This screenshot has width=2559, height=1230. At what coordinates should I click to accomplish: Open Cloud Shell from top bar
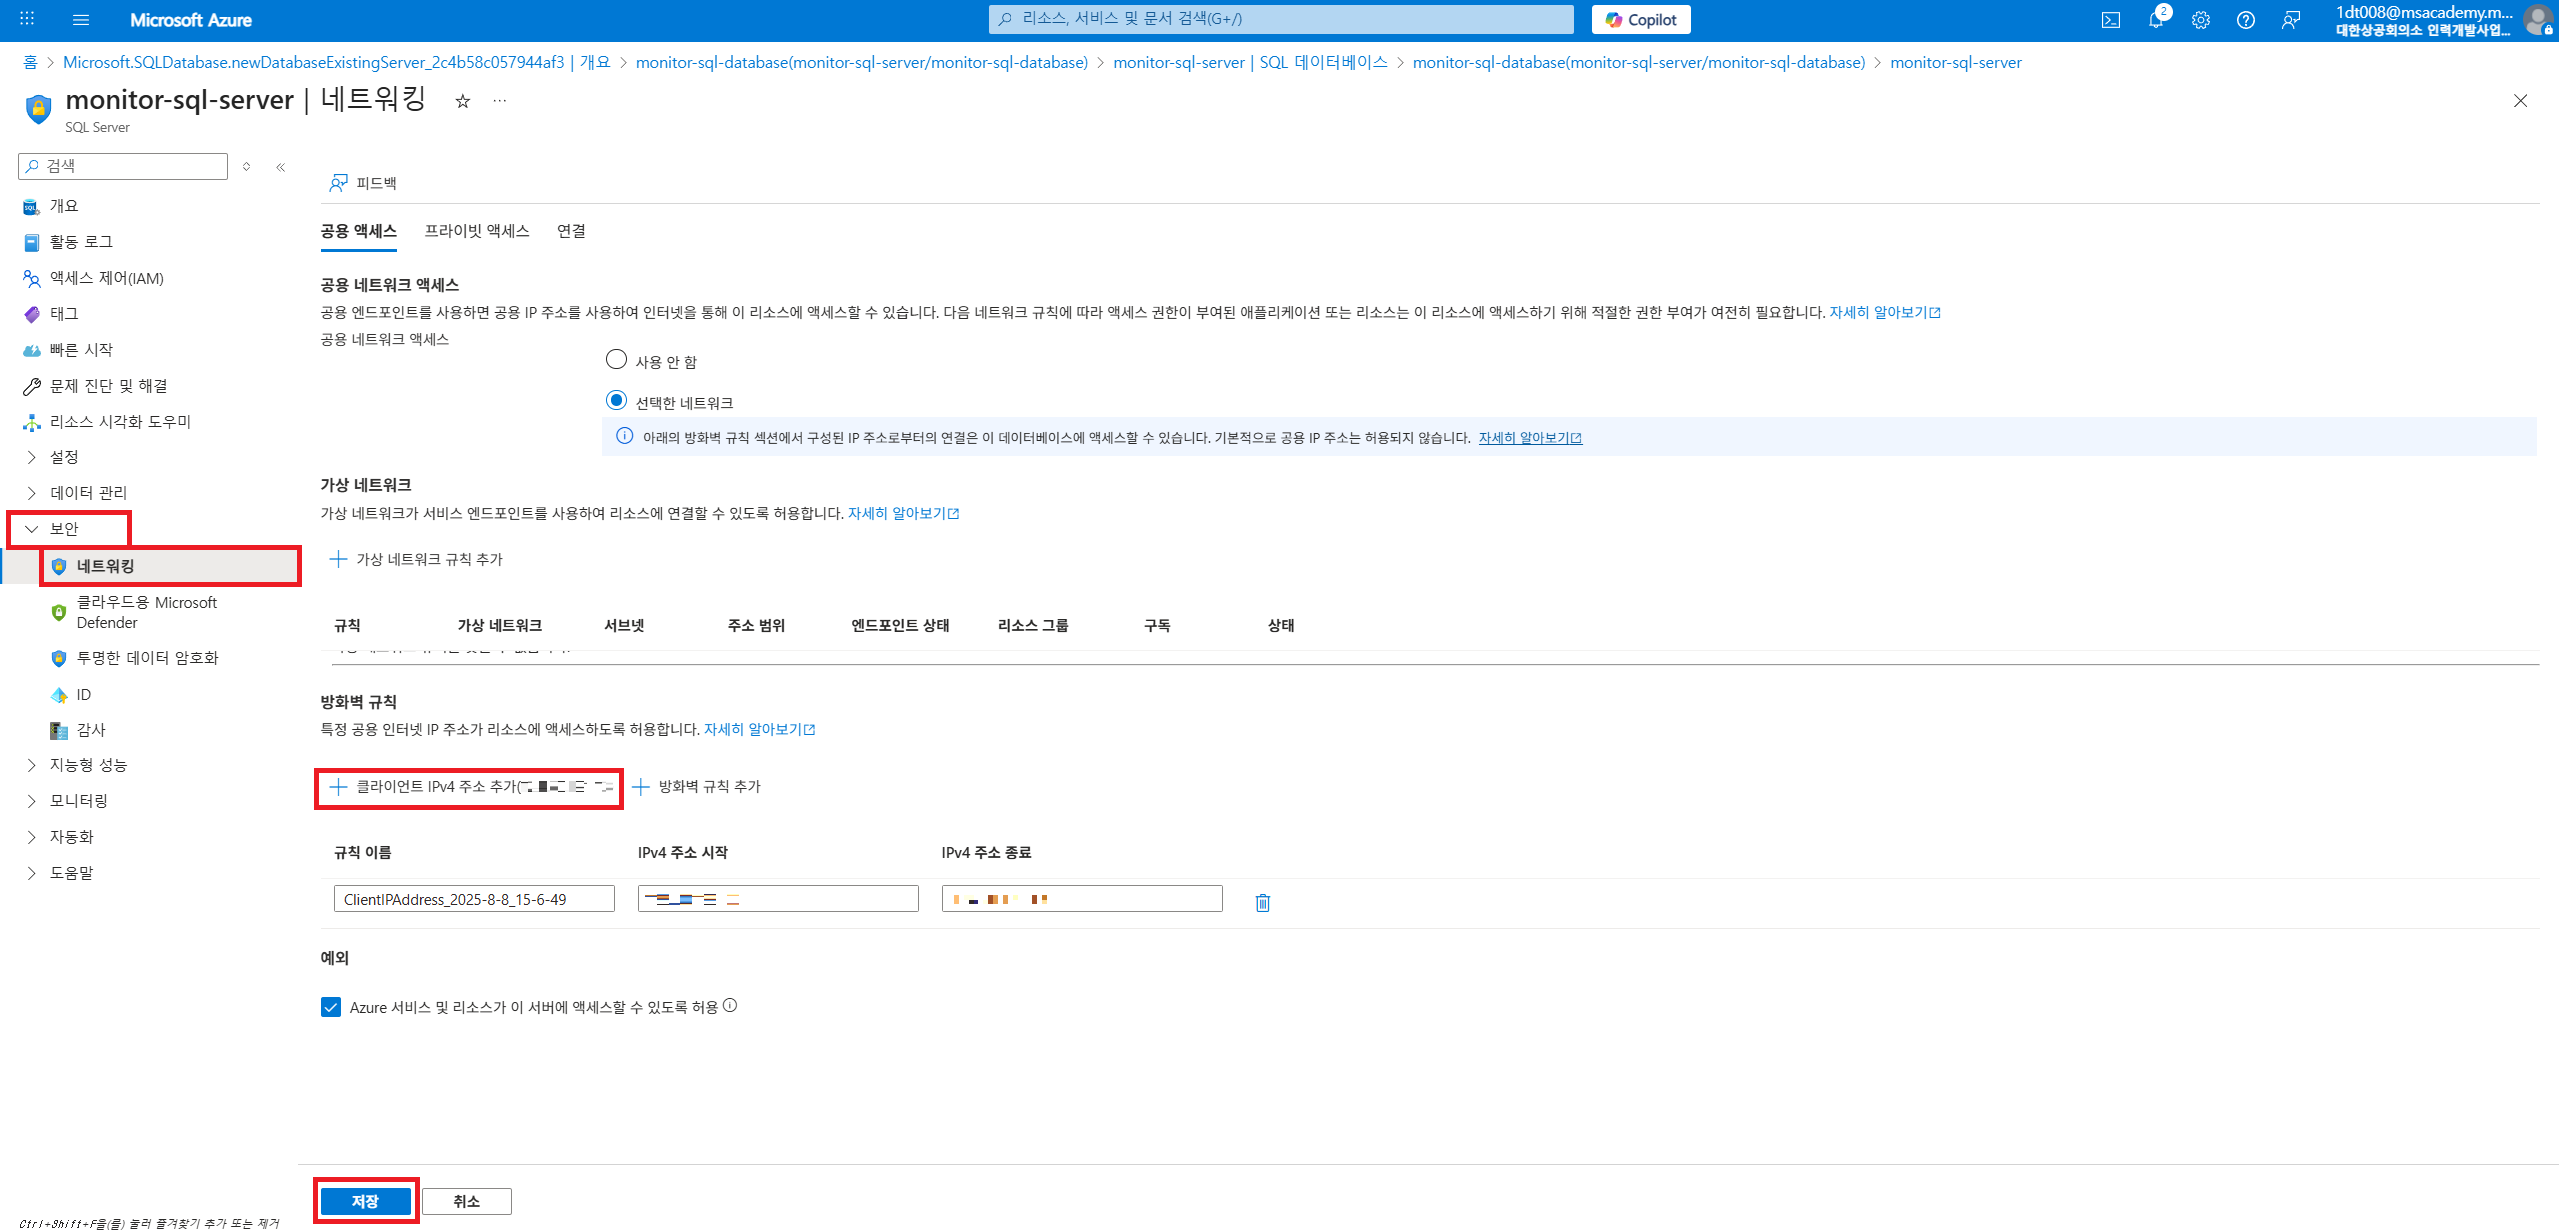2110,20
